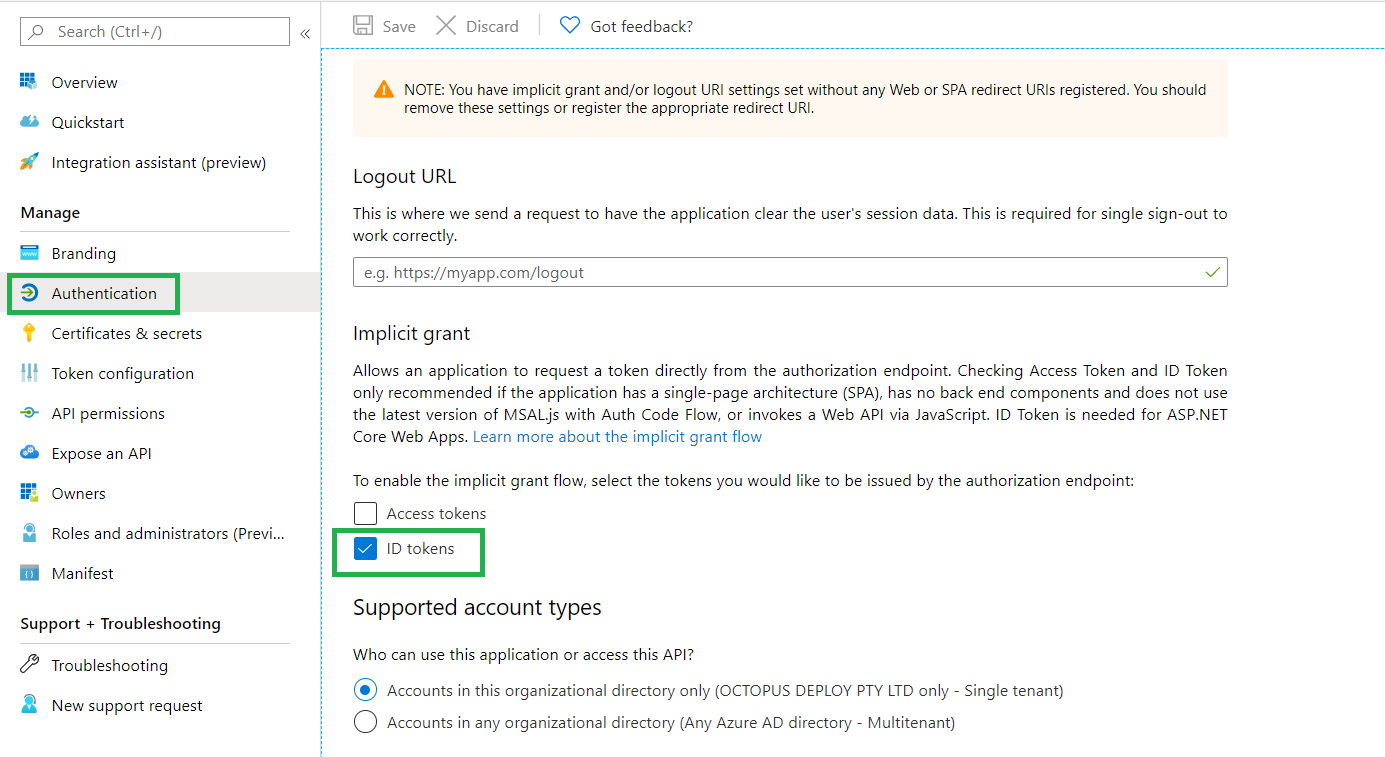Enable the Access tokens checkbox
Image resolution: width=1385 pixels, height=757 pixels.
click(365, 512)
